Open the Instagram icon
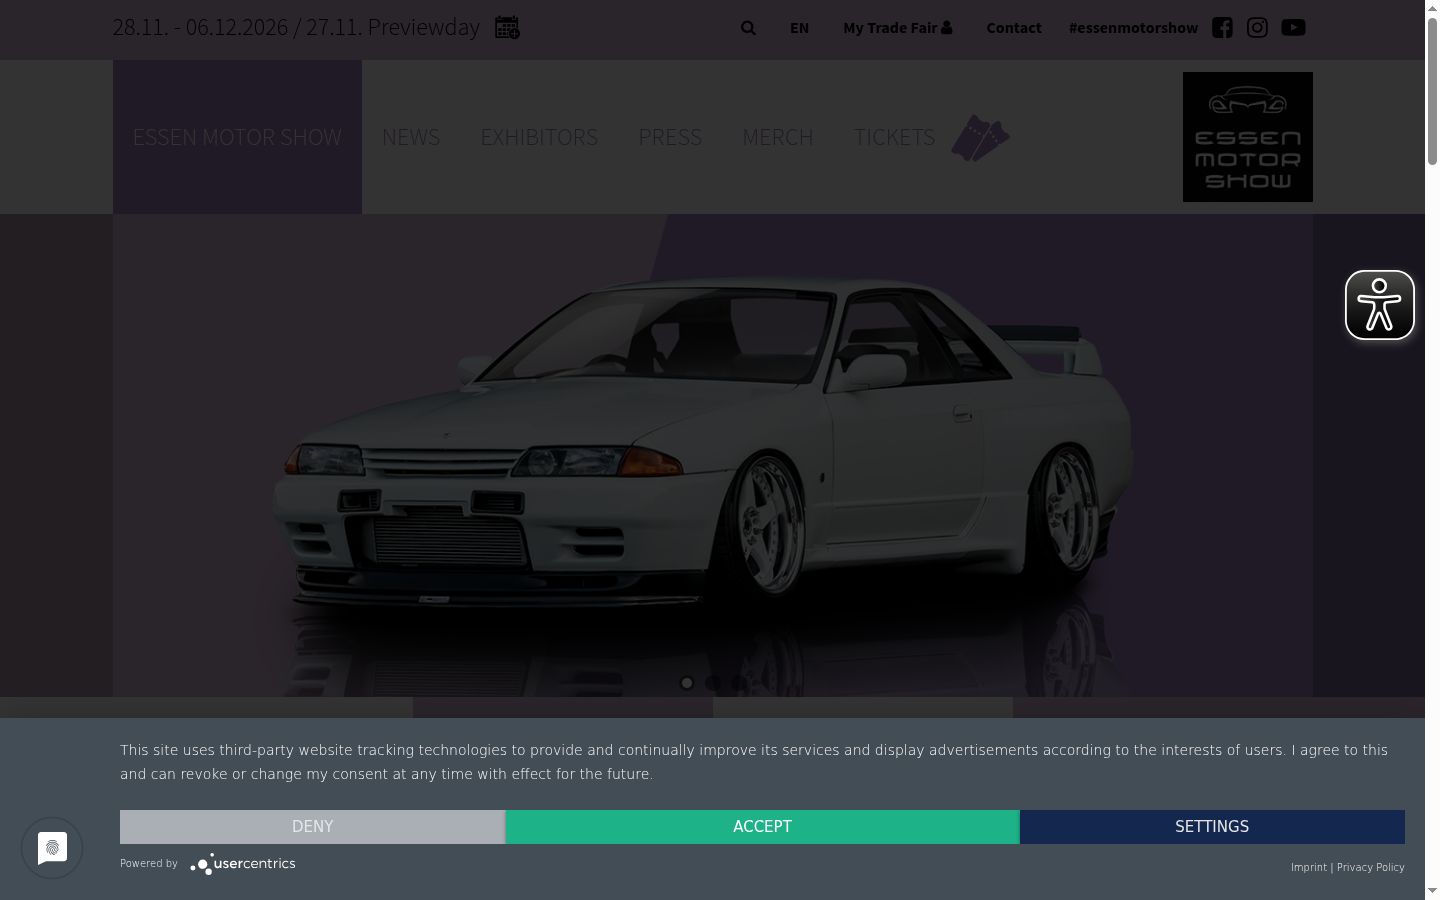 1257,28
